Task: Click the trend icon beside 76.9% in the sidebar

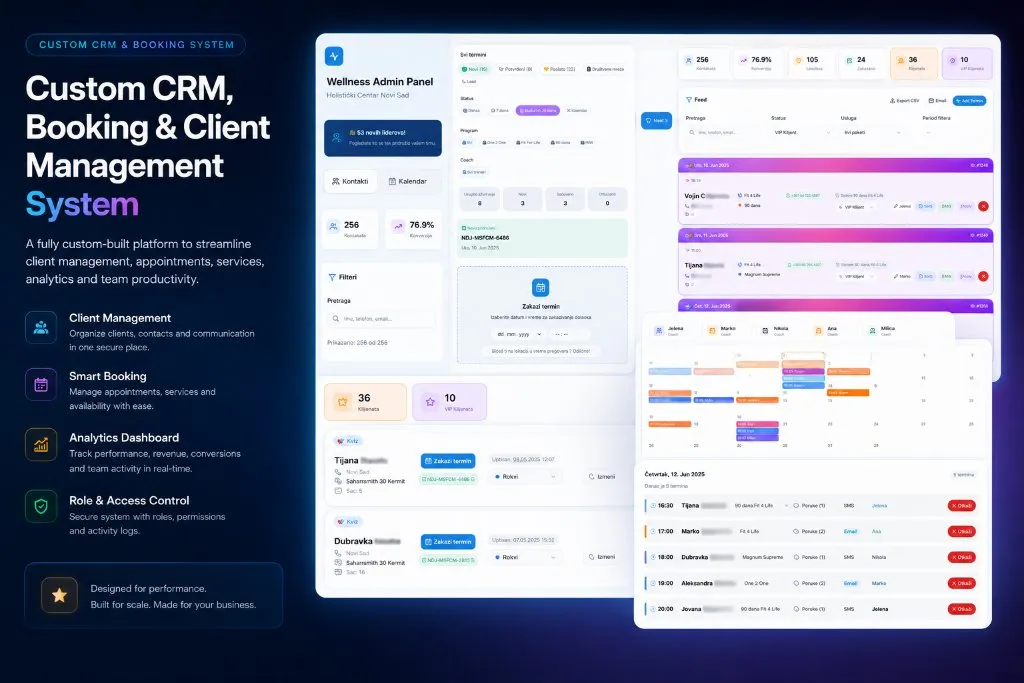Action: point(398,227)
